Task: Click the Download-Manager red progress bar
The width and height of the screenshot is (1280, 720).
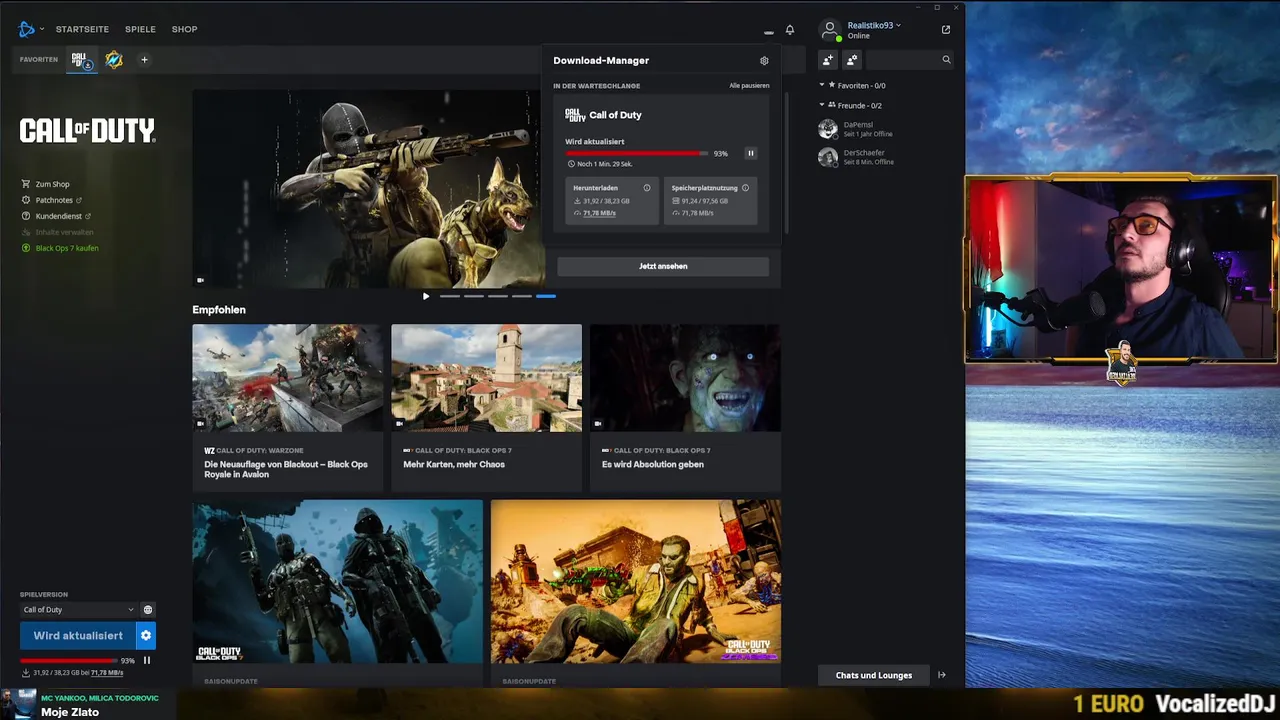Action: click(x=636, y=153)
